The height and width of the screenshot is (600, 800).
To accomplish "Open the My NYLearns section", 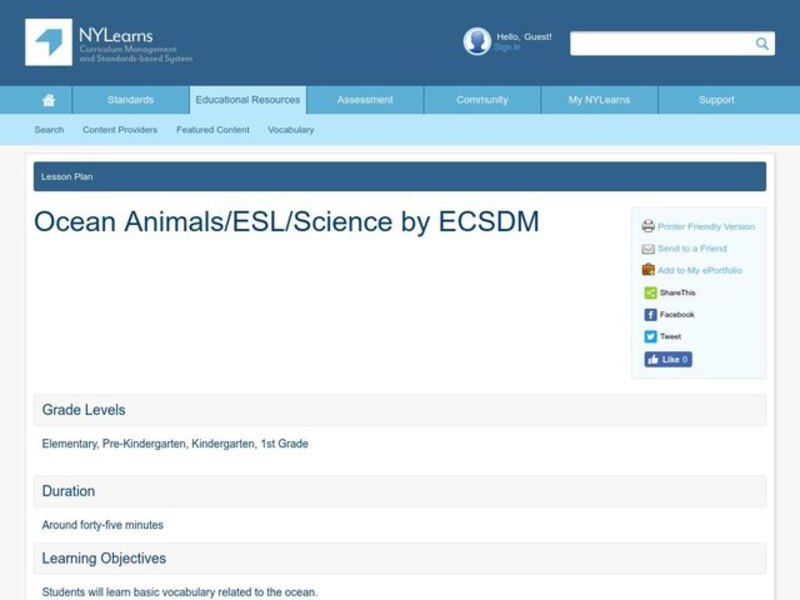I will [x=598, y=99].
